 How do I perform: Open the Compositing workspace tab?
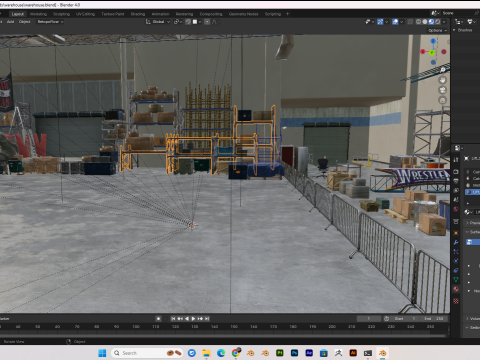pyautogui.click(x=211, y=14)
